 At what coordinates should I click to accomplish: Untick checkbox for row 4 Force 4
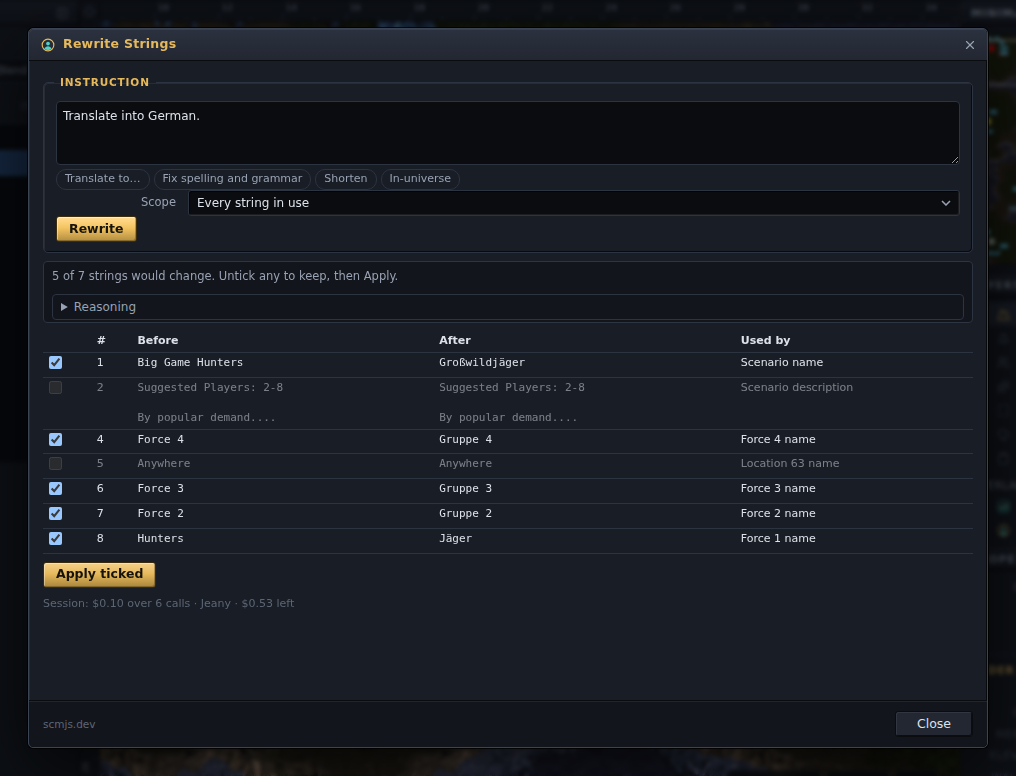point(56,440)
